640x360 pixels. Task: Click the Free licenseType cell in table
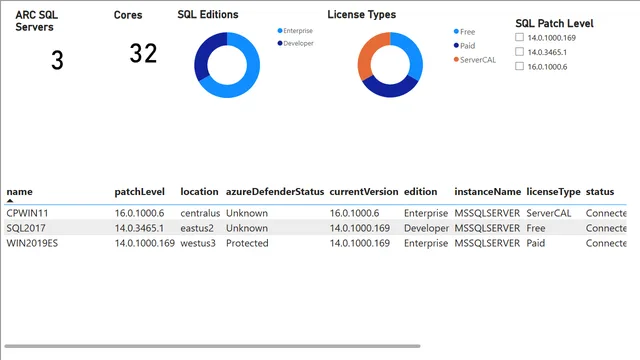tap(536, 228)
